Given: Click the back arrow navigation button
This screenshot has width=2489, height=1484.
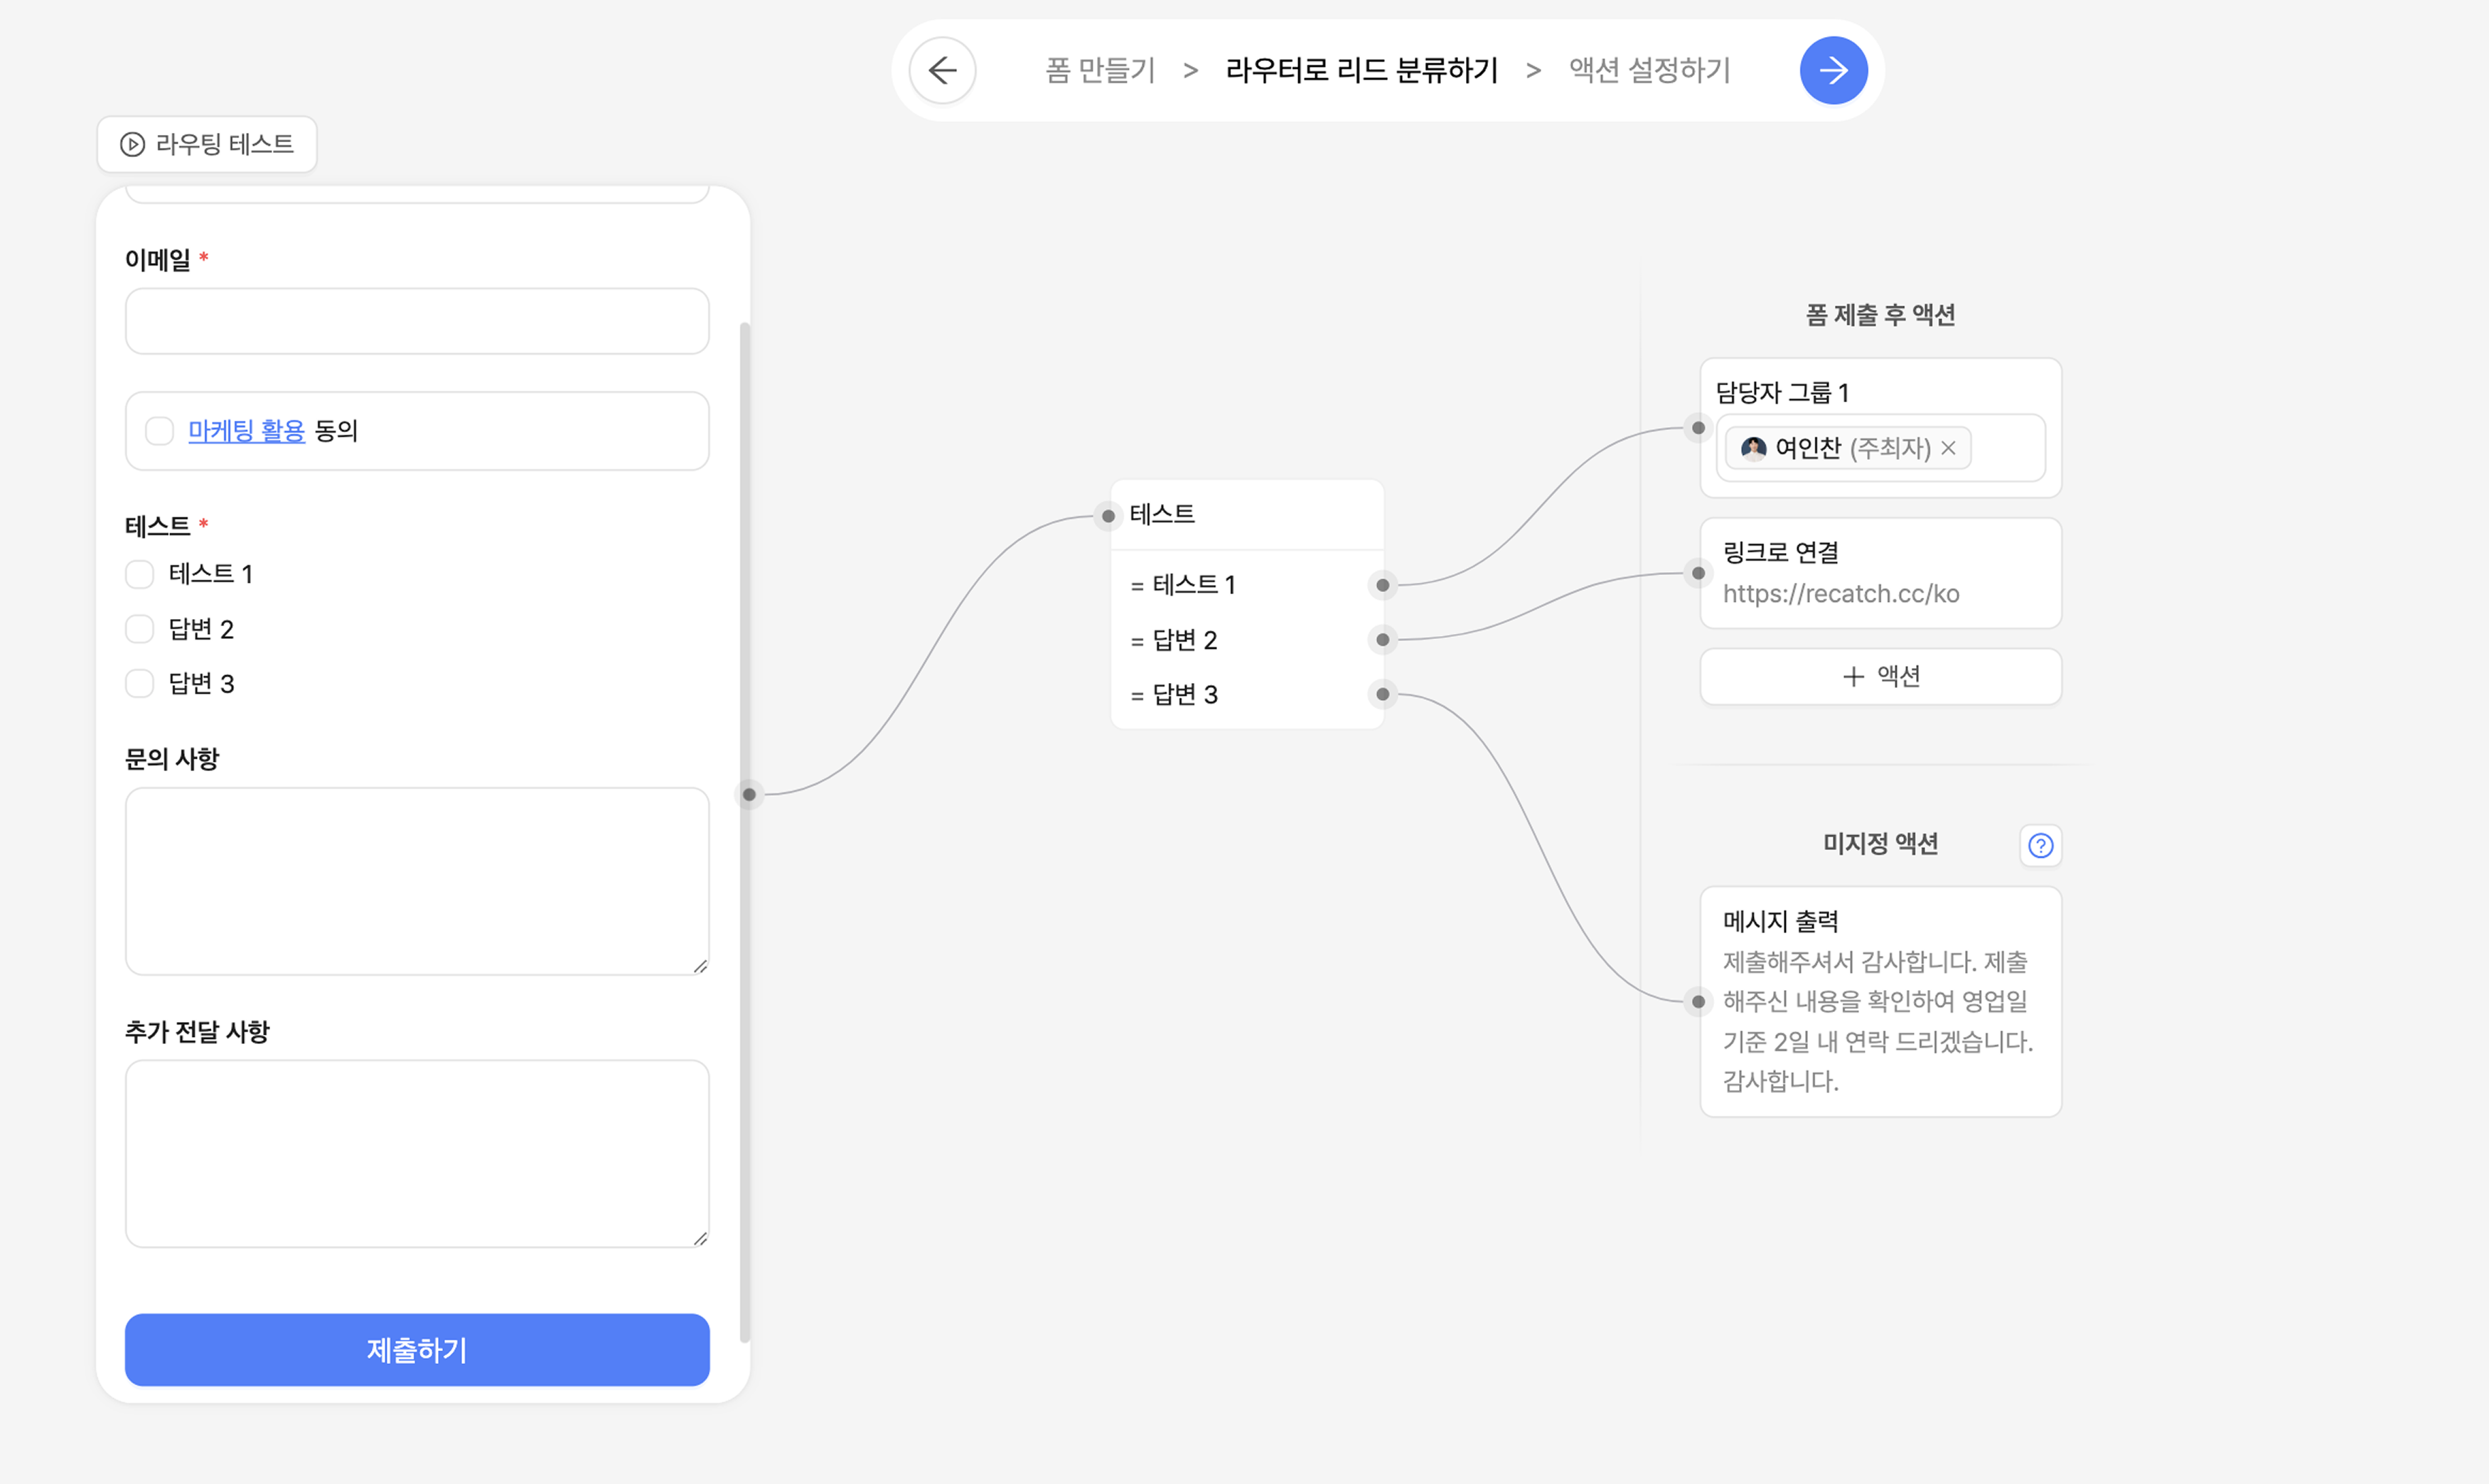Looking at the screenshot, I should (x=942, y=70).
